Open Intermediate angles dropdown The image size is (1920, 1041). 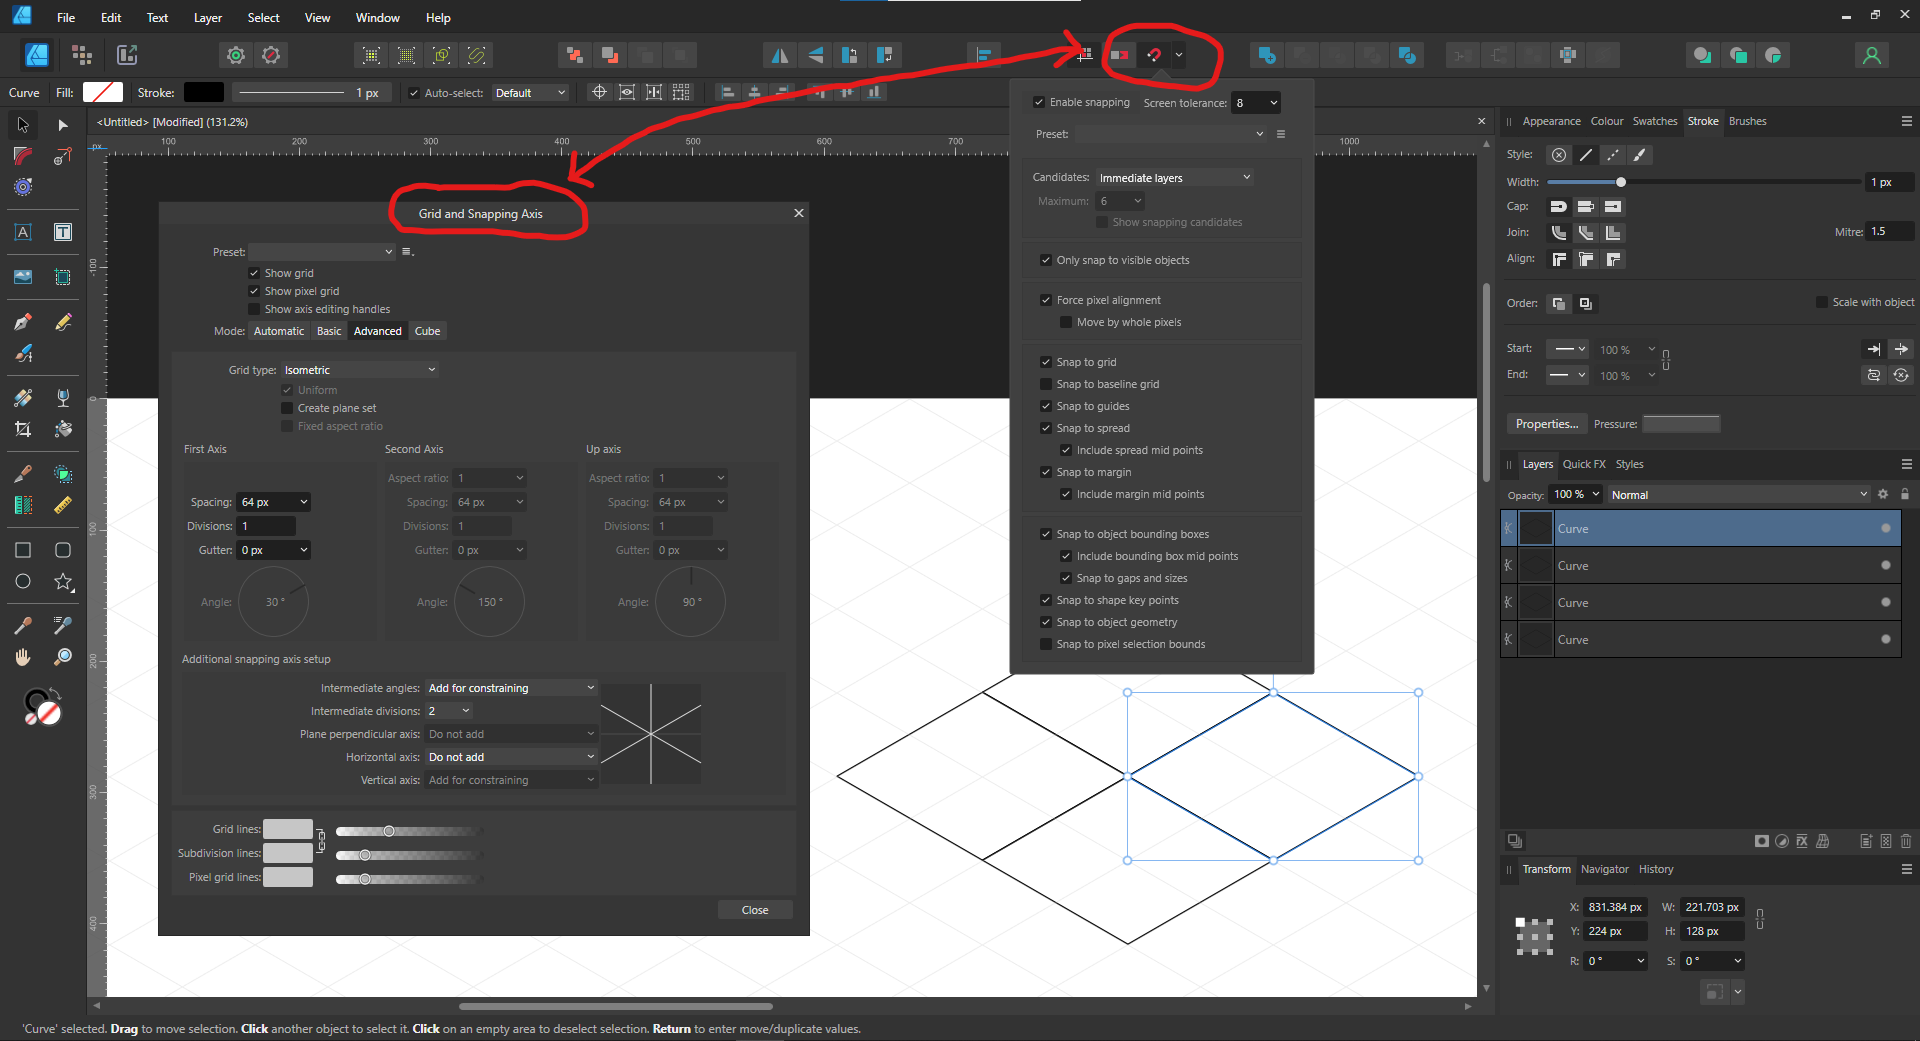(511, 688)
